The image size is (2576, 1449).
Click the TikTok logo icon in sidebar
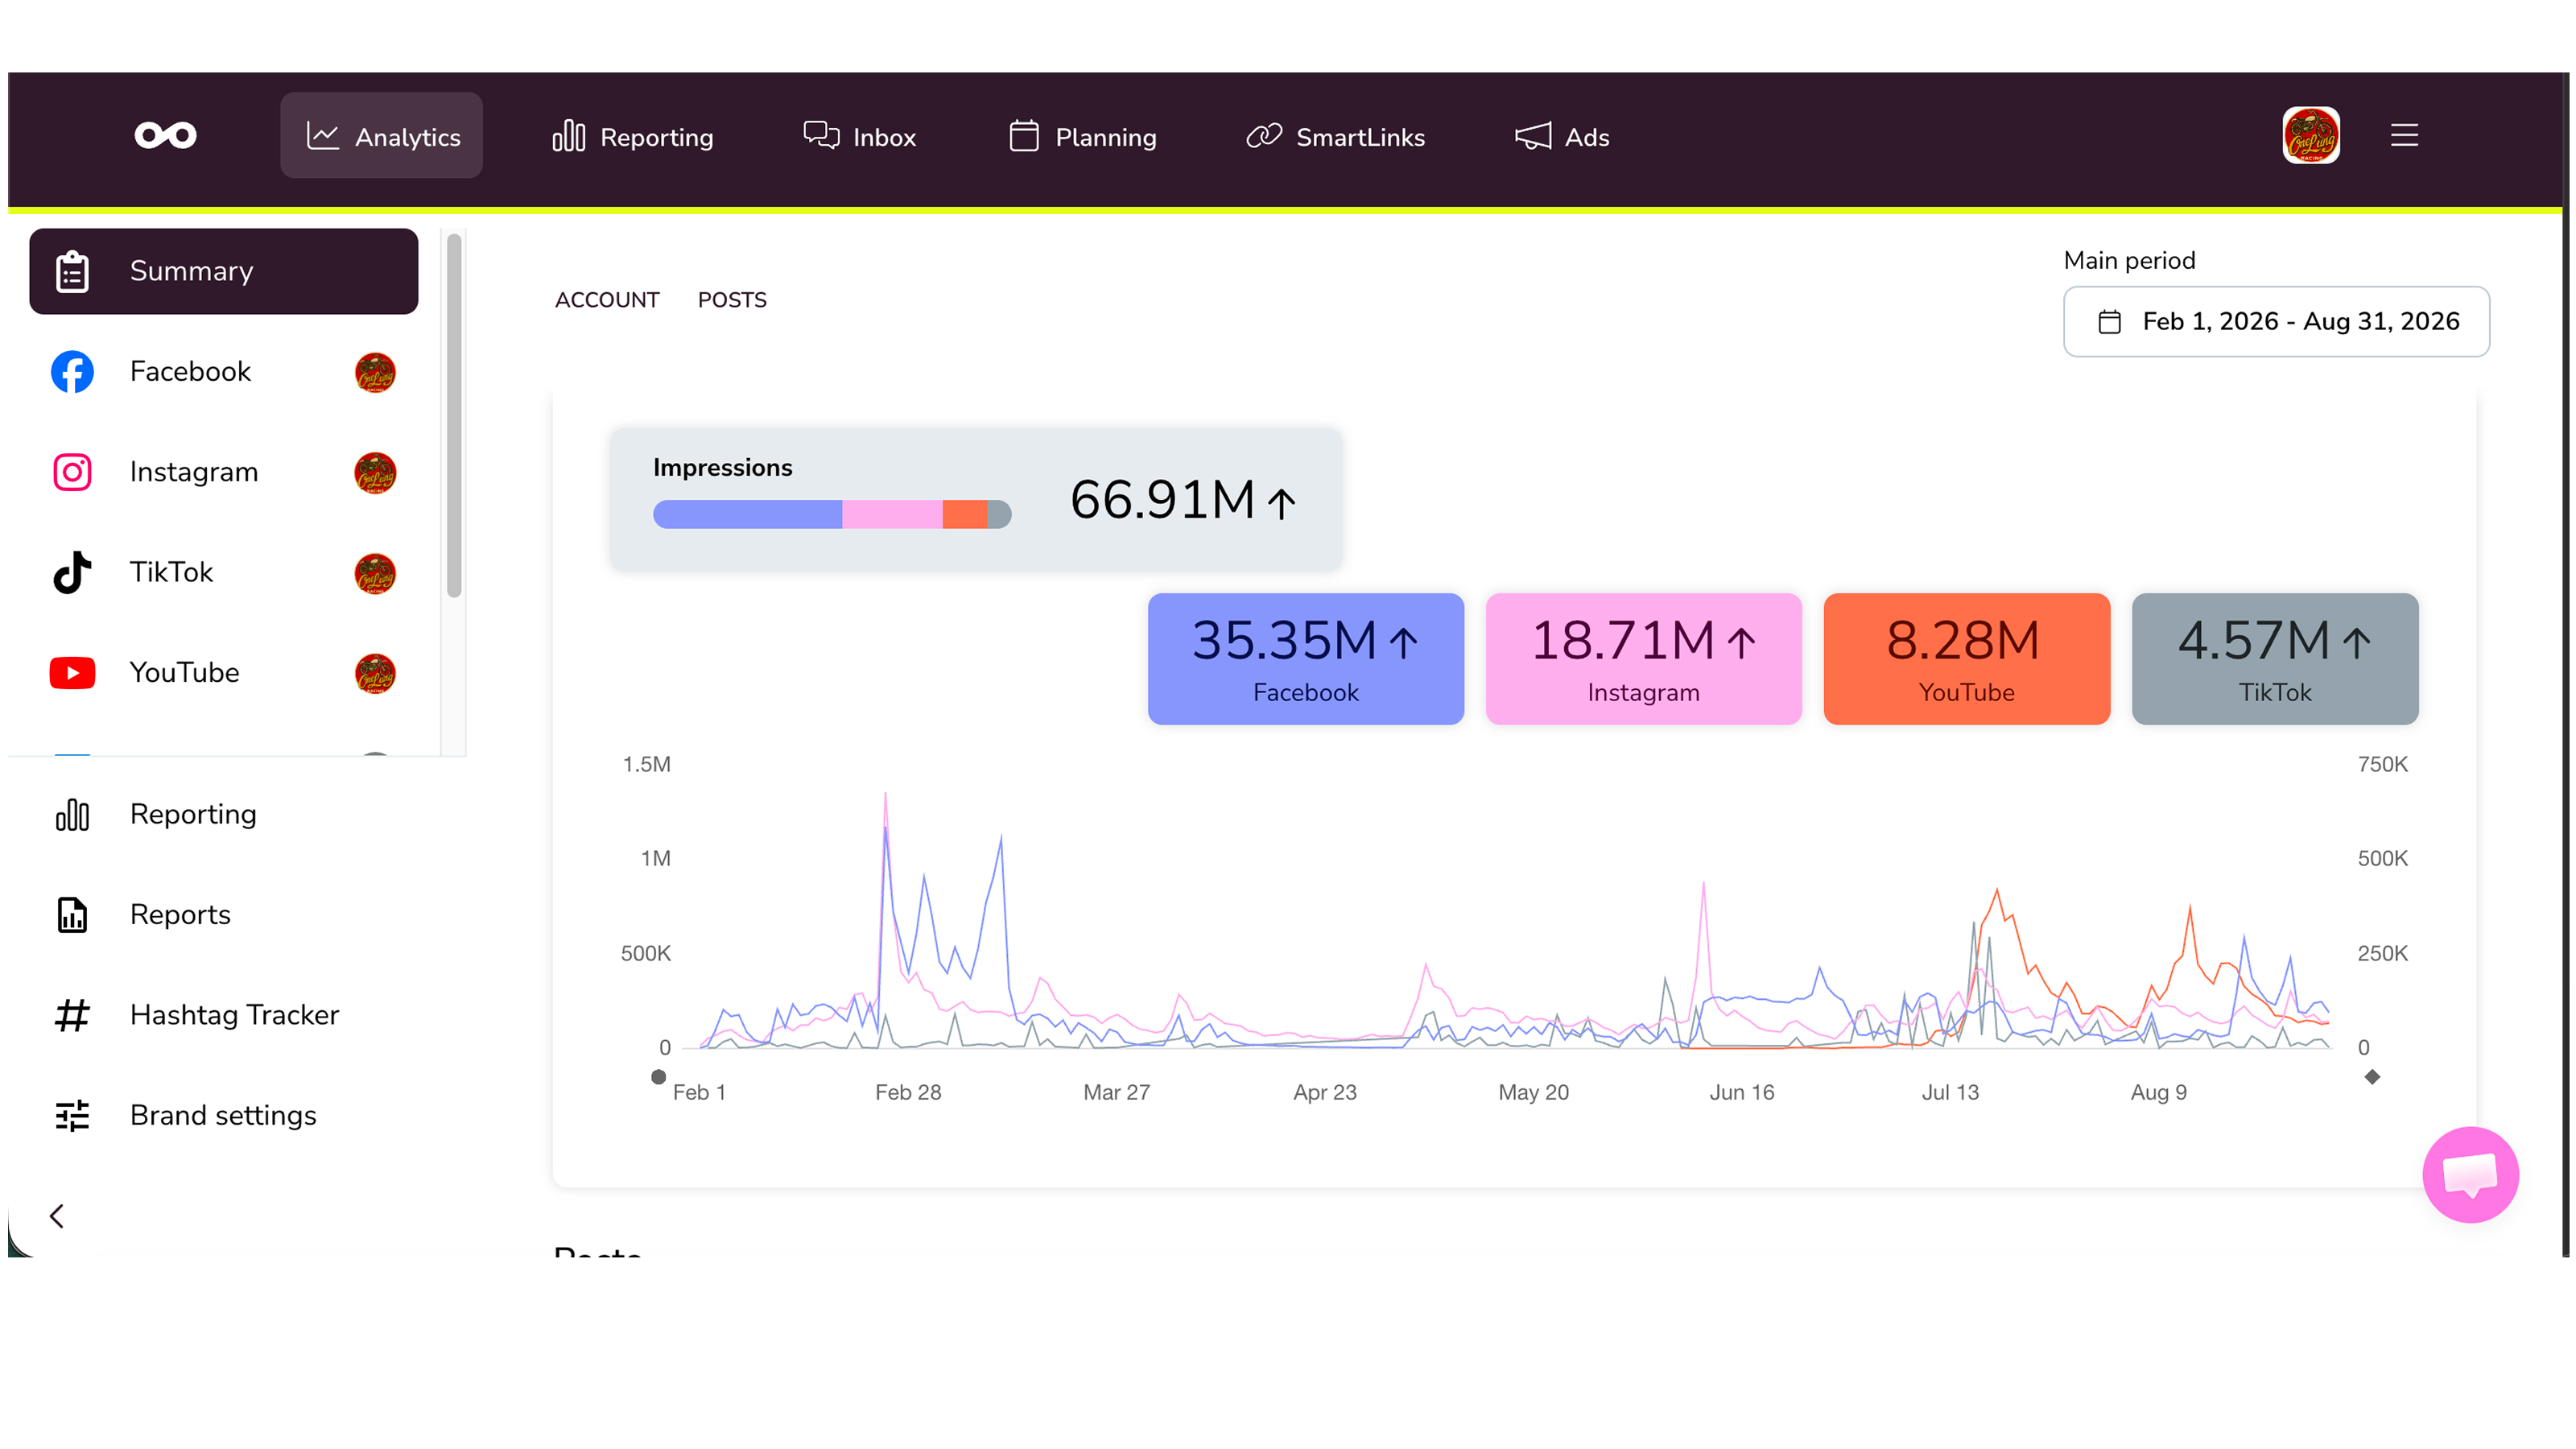tap(72, 572)
